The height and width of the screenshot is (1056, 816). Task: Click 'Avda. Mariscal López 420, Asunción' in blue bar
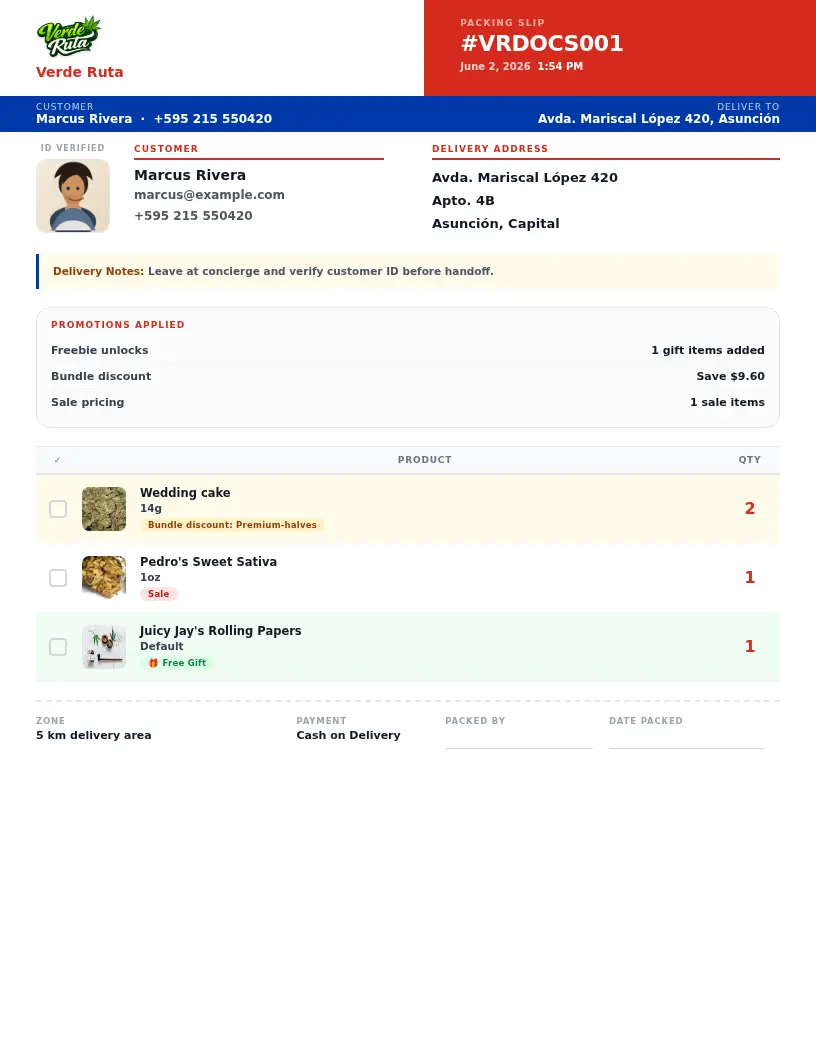click(x=658, y=119)
